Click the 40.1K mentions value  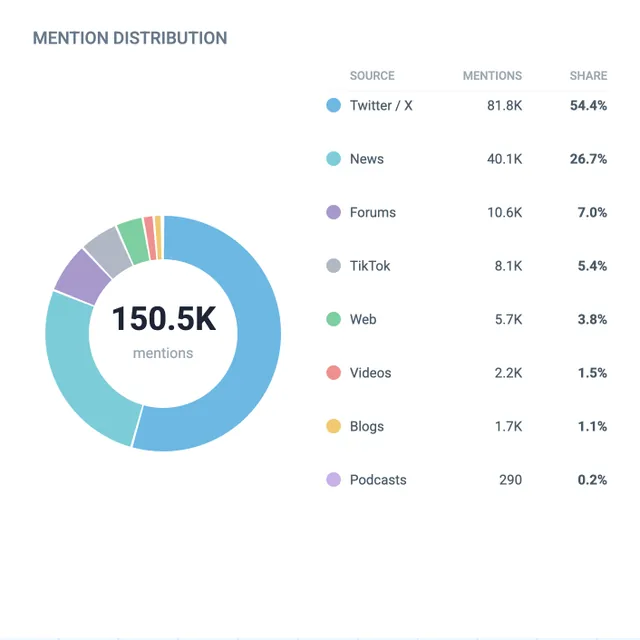click(x=504, y=159)
